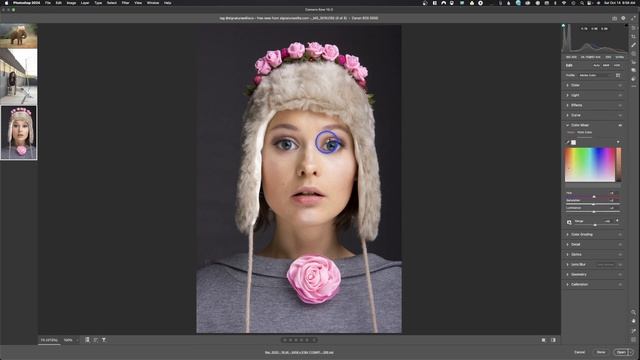Screen dimensions: 640x360
Task: Toggle full screen mode icon
Action: point(633,18)
